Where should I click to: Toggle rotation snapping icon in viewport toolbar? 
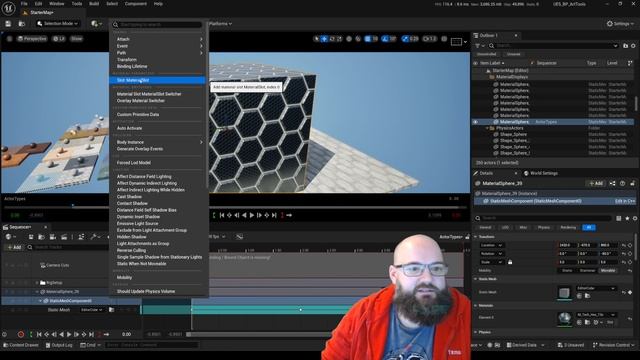[x=385, y=39]
